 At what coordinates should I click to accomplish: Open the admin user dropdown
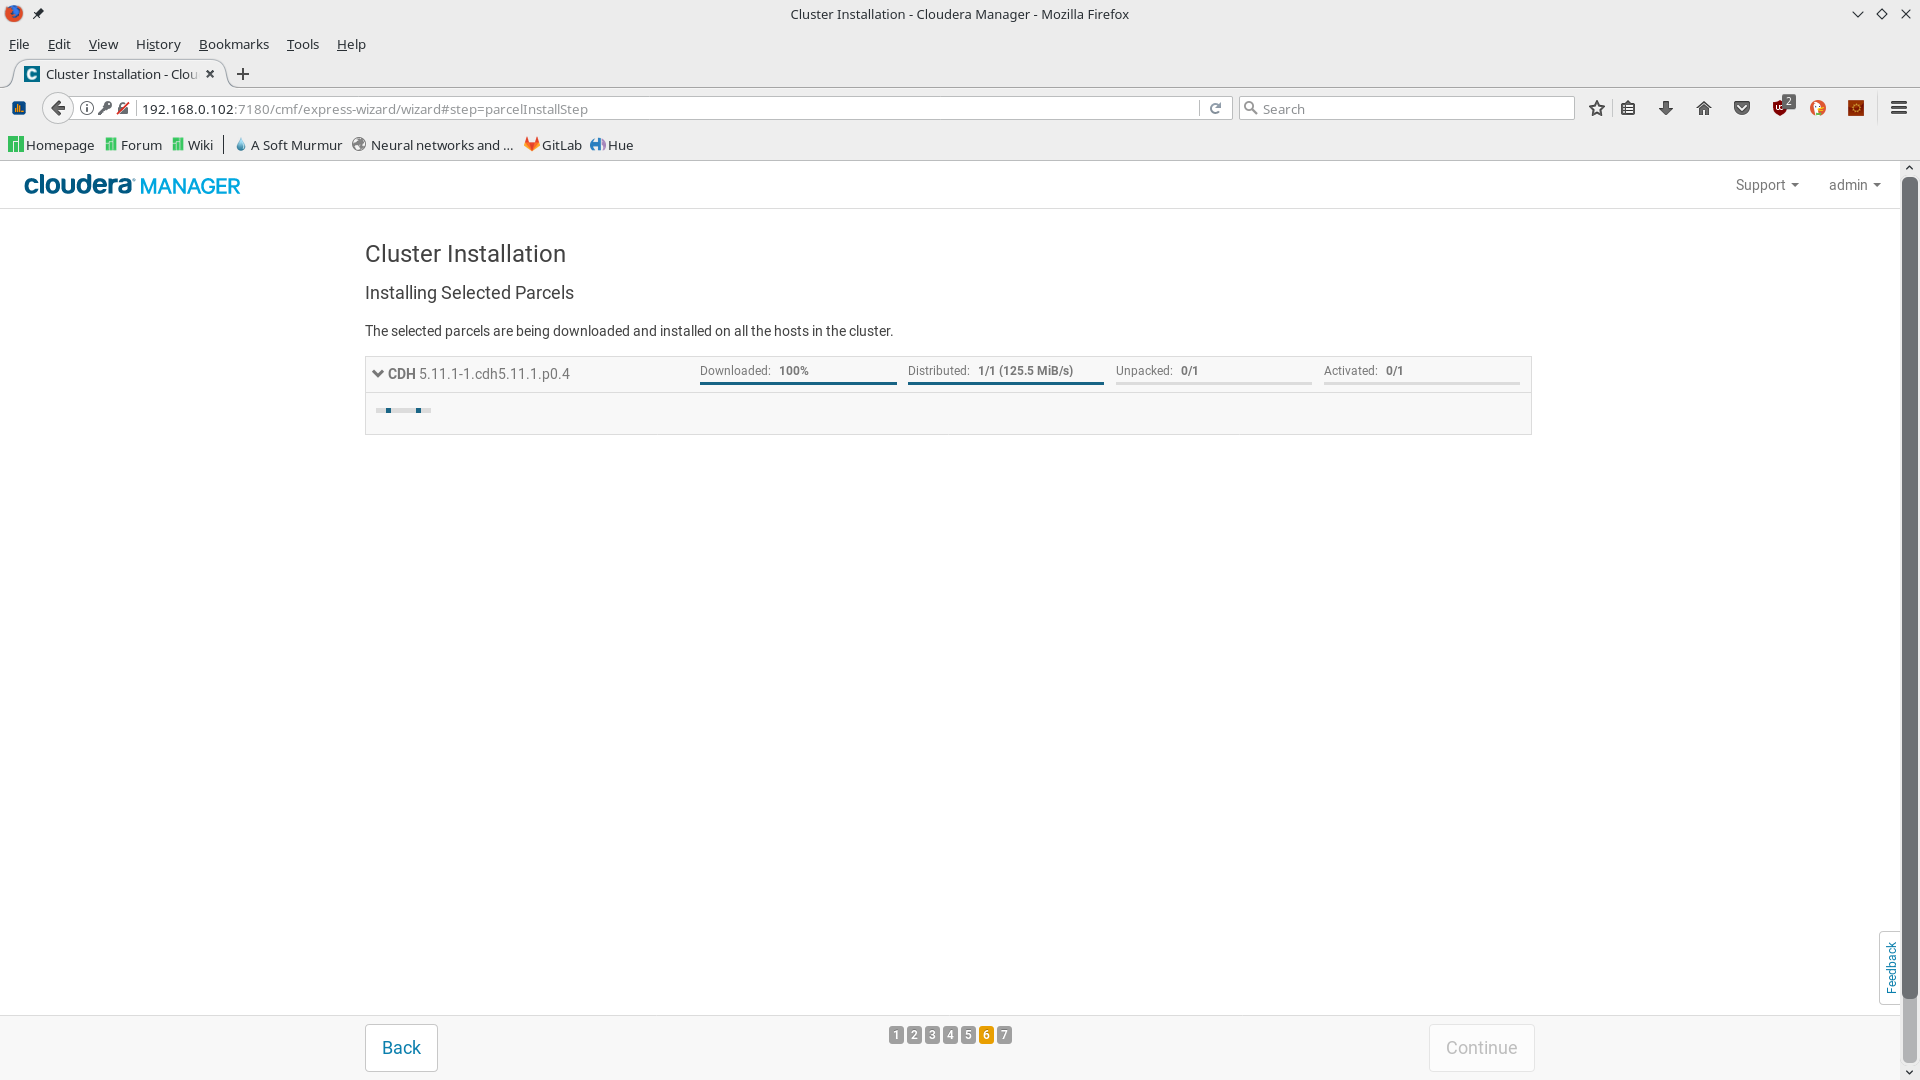click(1853, 185)
